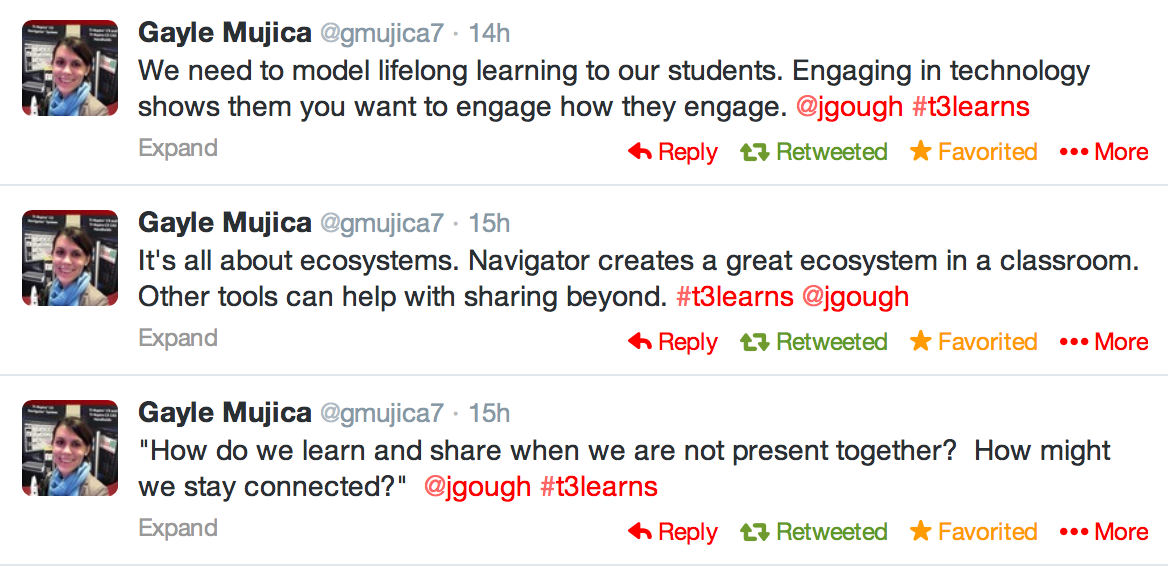Unfavorite the ecosystems tweet via Favorited label
Screen dimensions: 1168x570
[987, 342]
